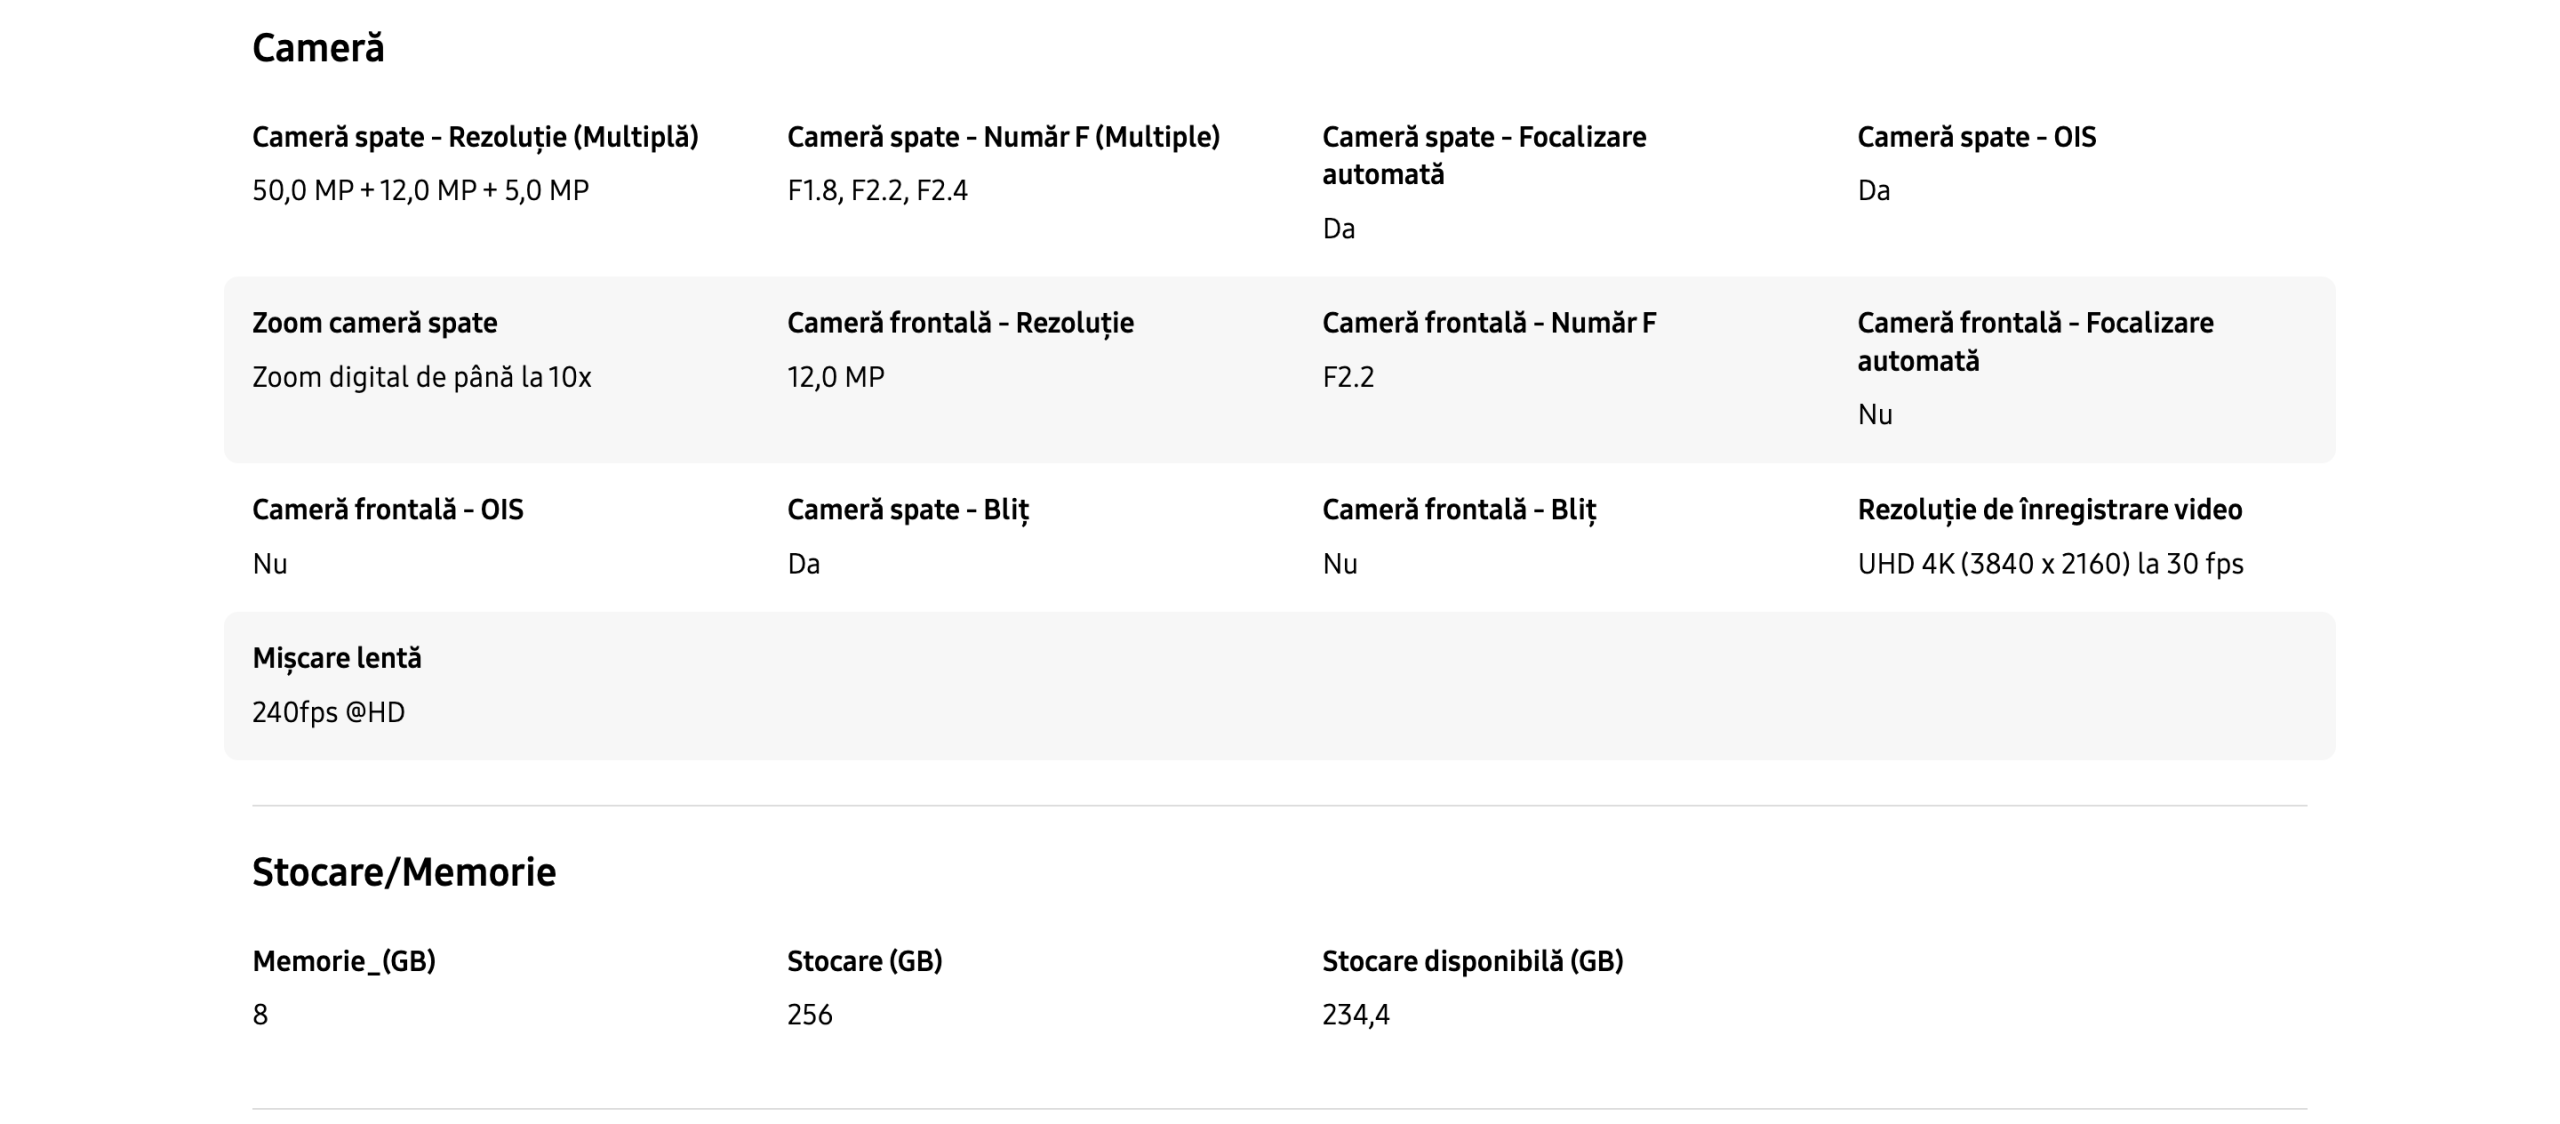This screenshot has width=2560, height=1124.
Task: Click the Cameră section heading
Action: click(x=318, y=48)
